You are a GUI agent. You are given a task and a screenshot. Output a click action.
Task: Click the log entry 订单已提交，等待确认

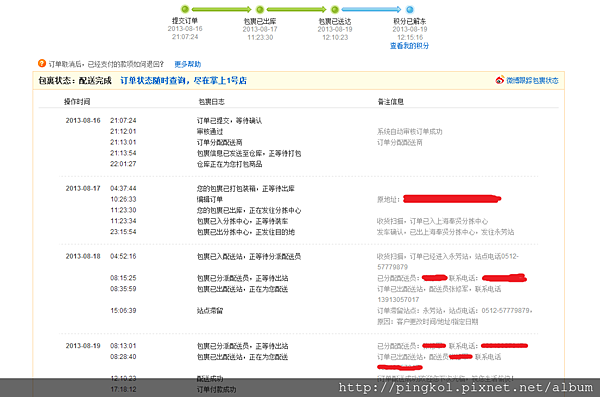(x=229, y=121)
